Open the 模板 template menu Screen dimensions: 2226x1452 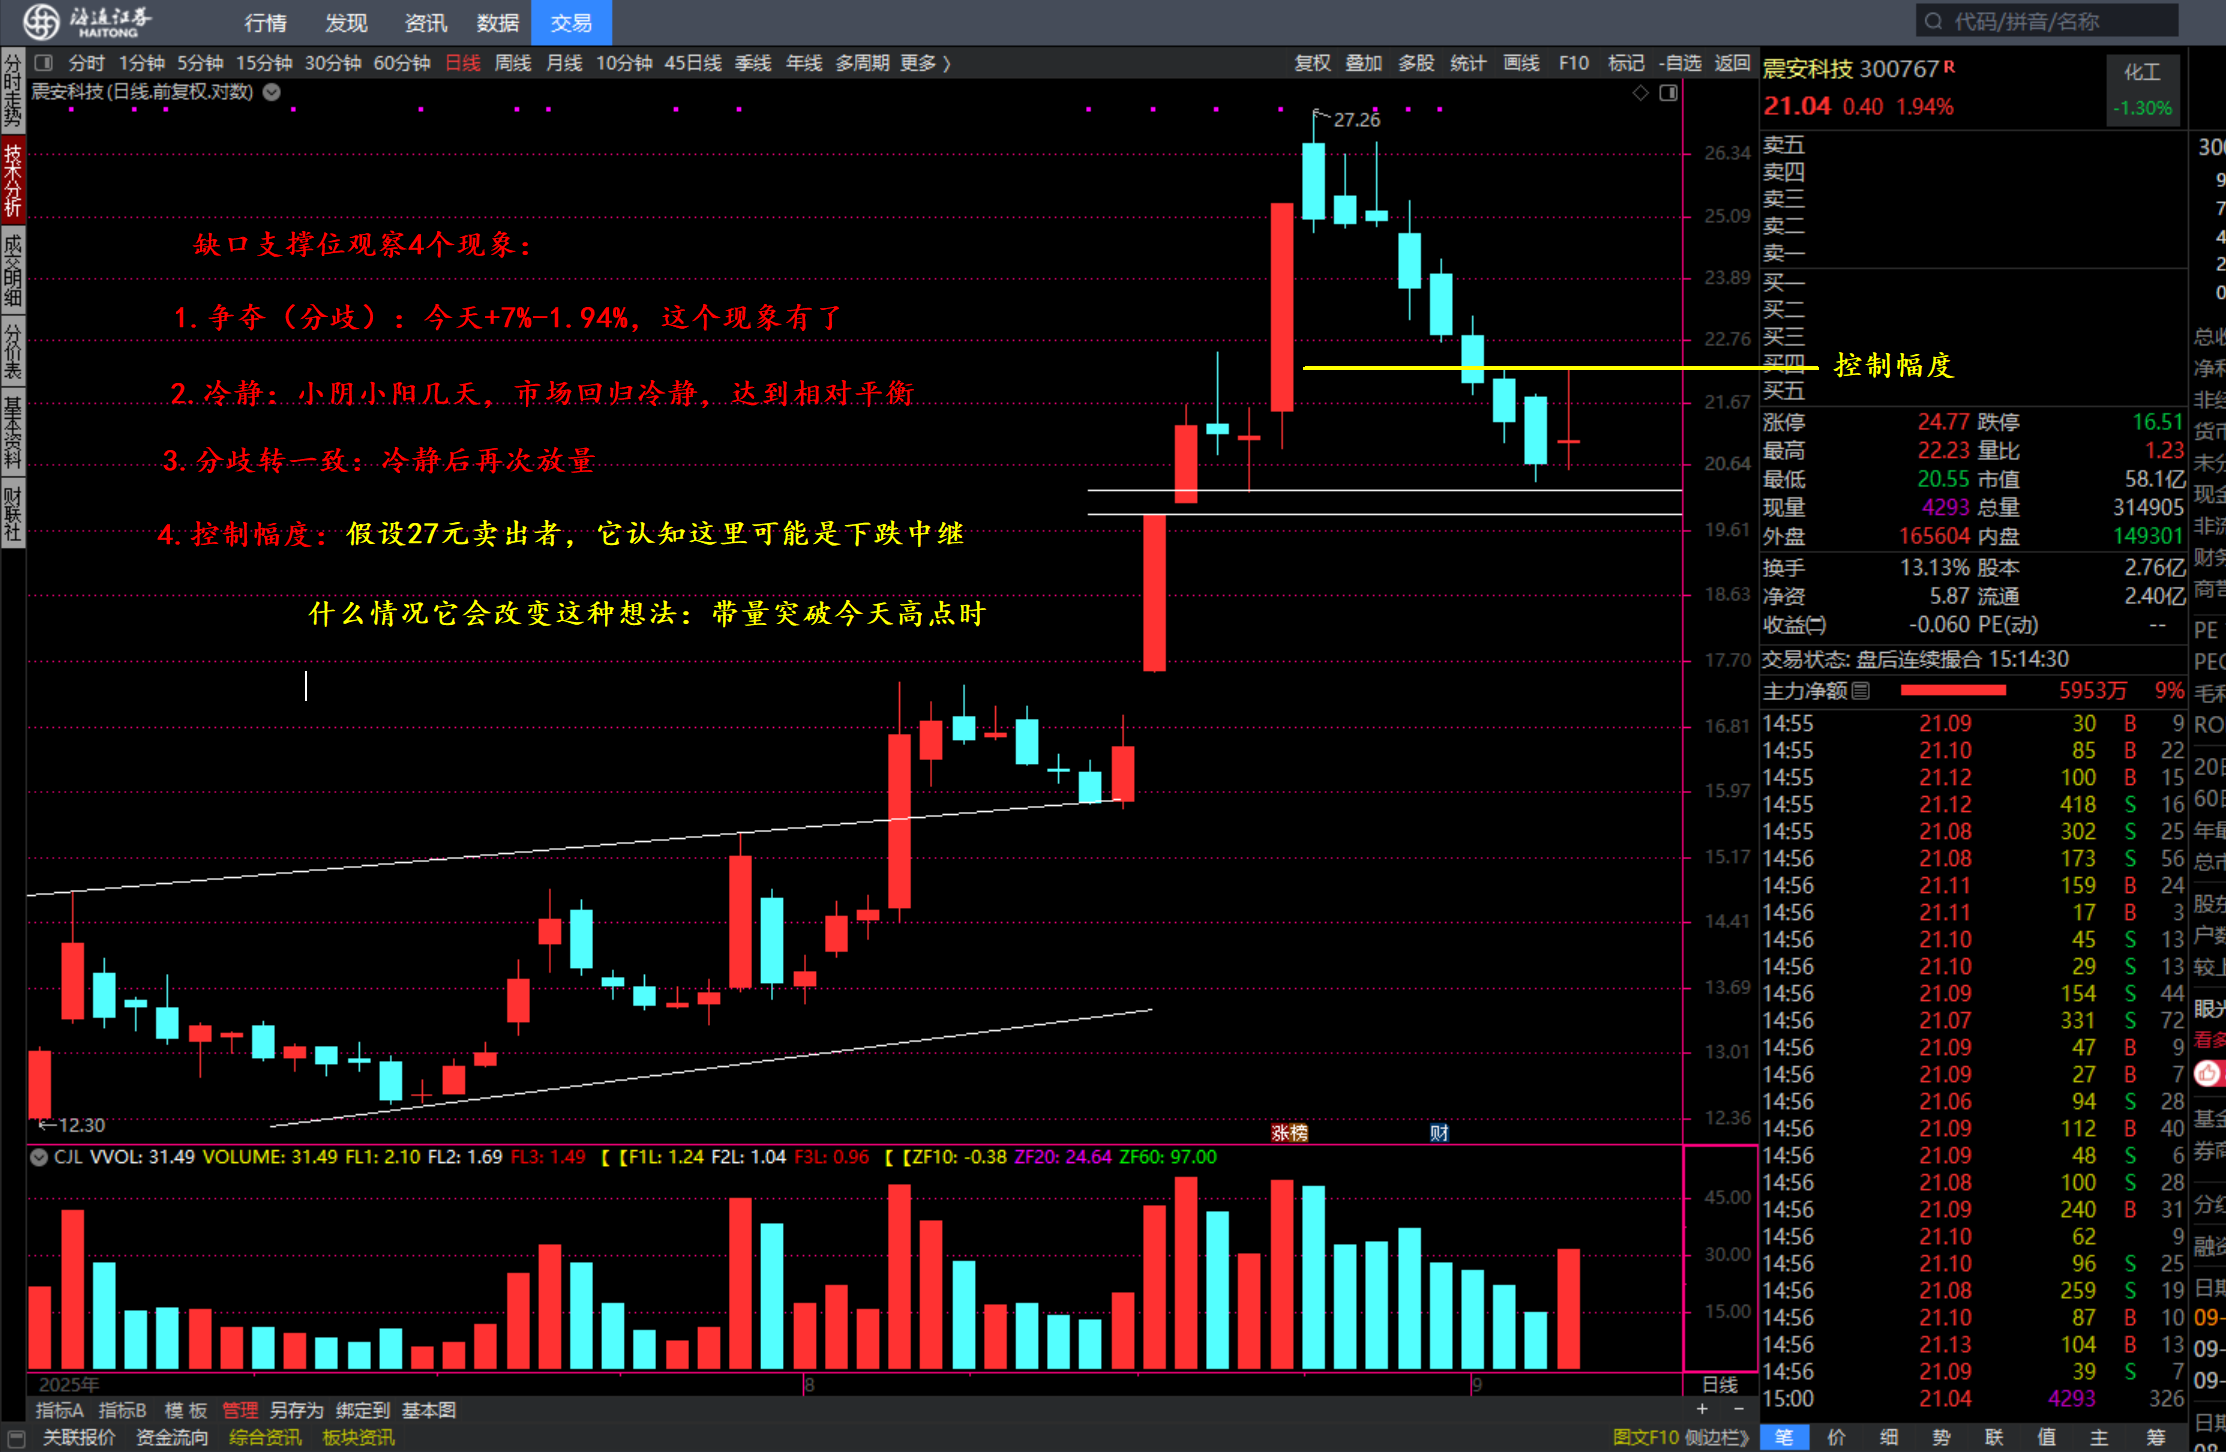[x=186, y=1410]
